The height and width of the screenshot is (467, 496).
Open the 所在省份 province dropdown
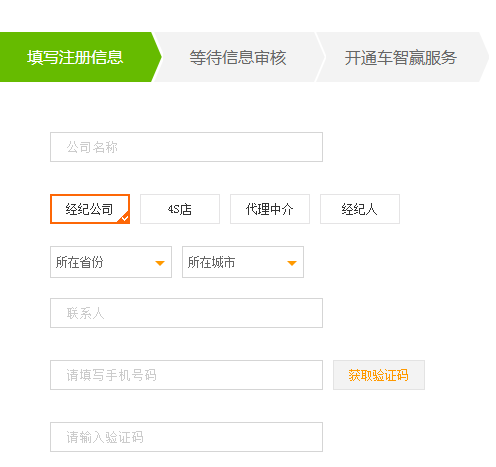(x=111, y=262)
